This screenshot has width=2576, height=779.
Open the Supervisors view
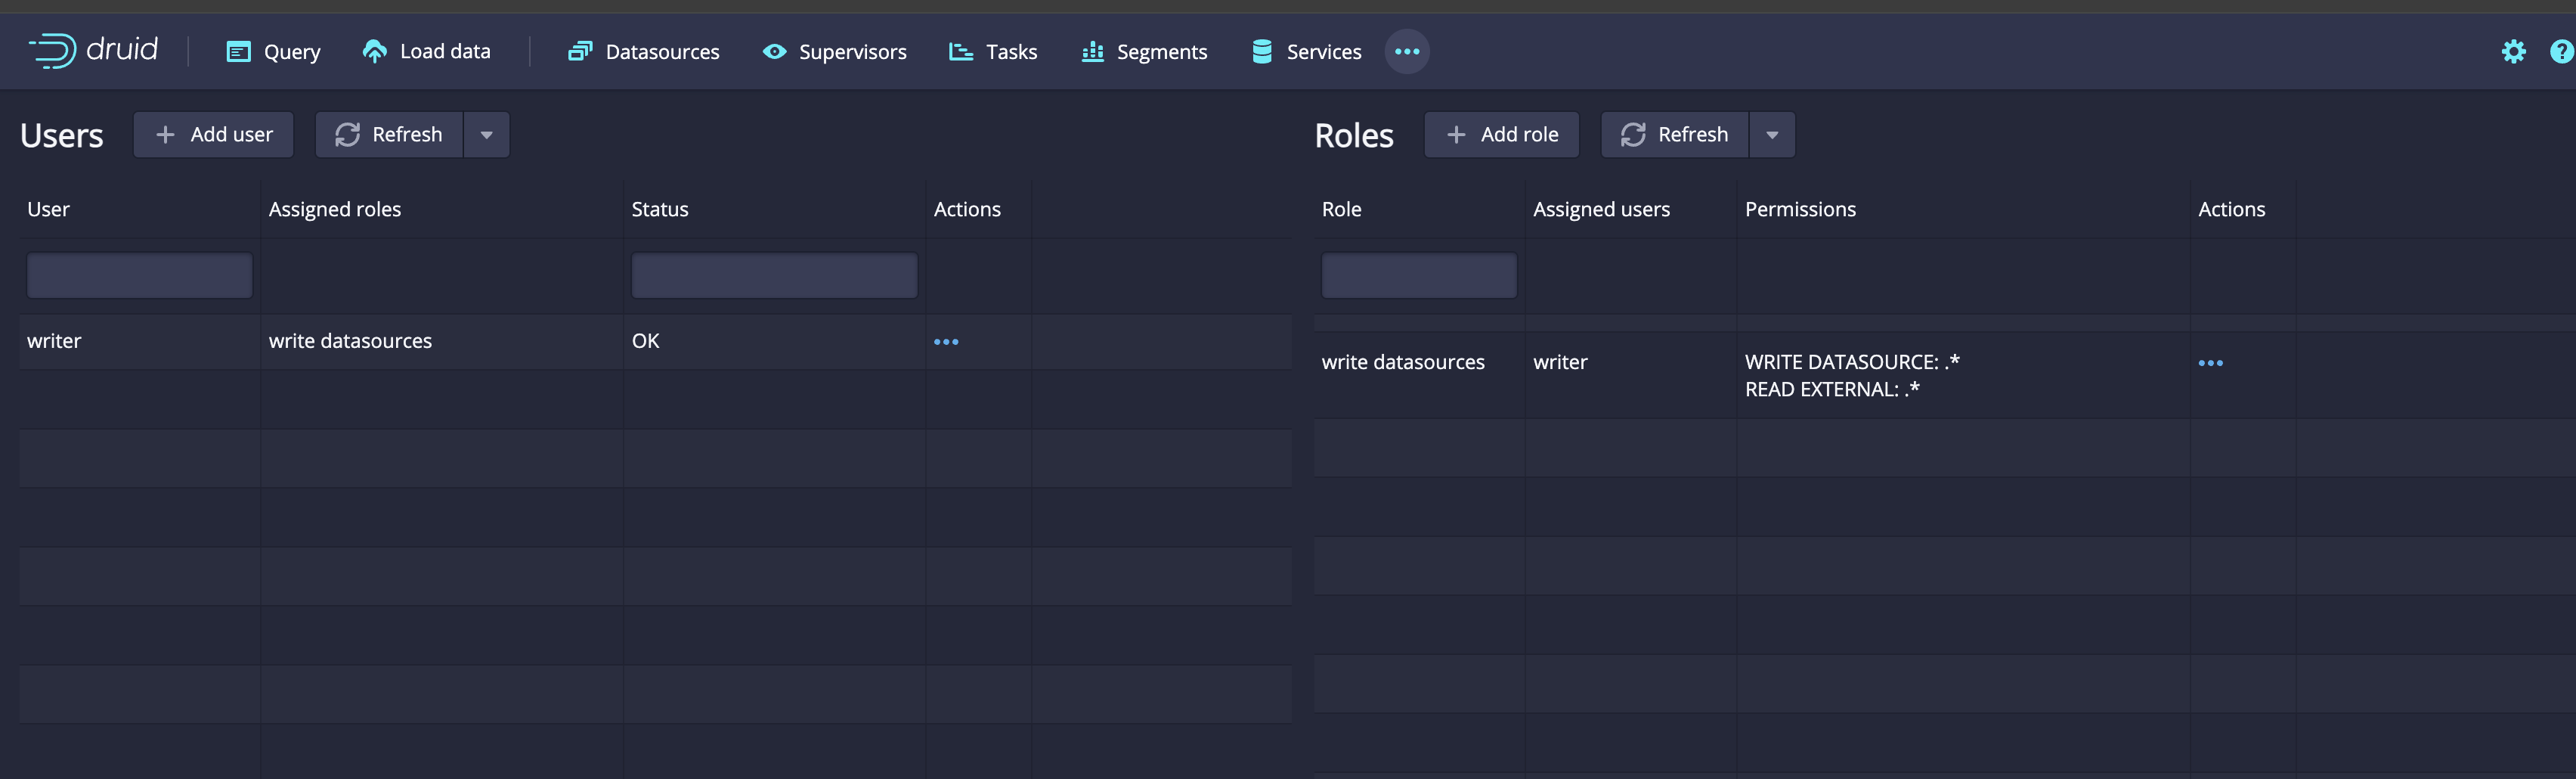[834, 52]
